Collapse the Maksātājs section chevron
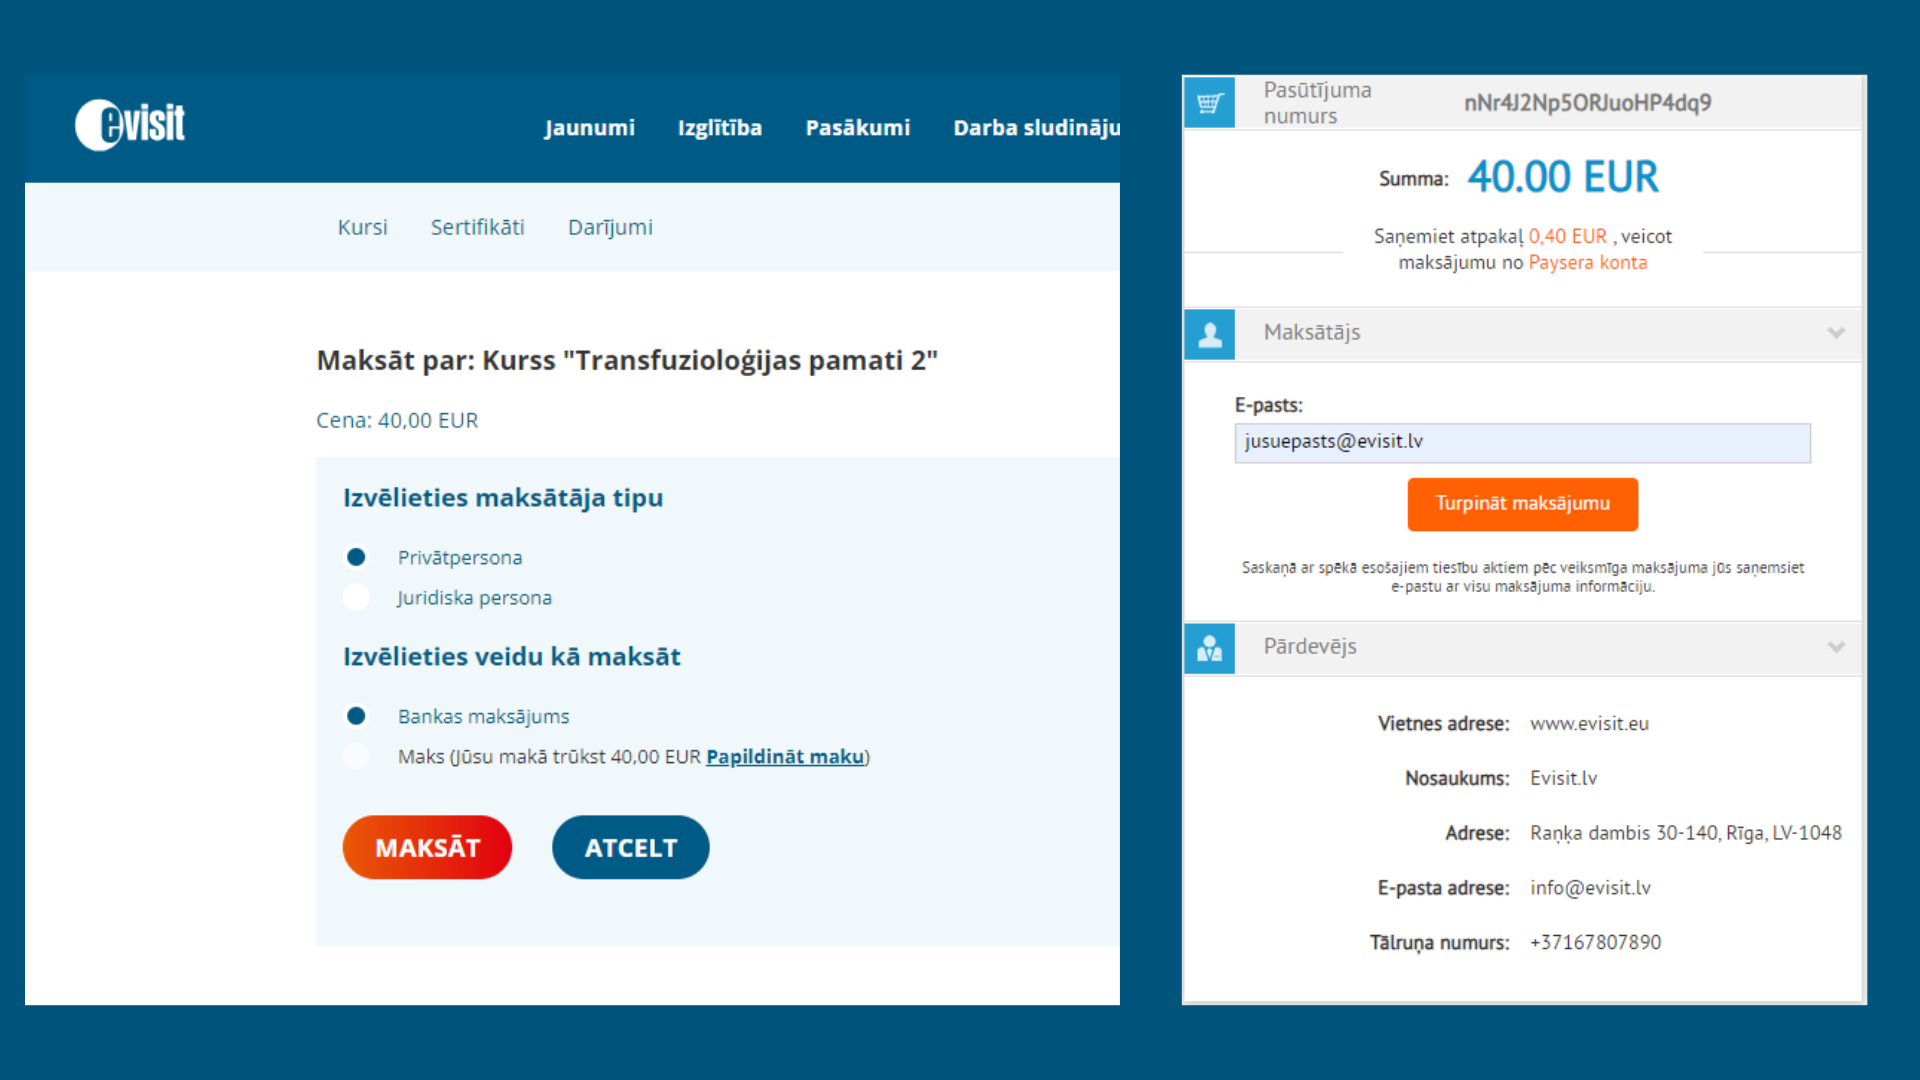The image size is (1920, 1080). click(x=1836, y=333)
